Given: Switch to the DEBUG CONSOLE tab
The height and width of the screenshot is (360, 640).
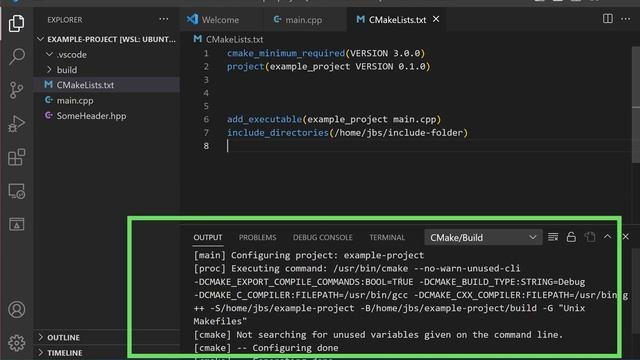Looking at the screenshot, I should point(322,238).
